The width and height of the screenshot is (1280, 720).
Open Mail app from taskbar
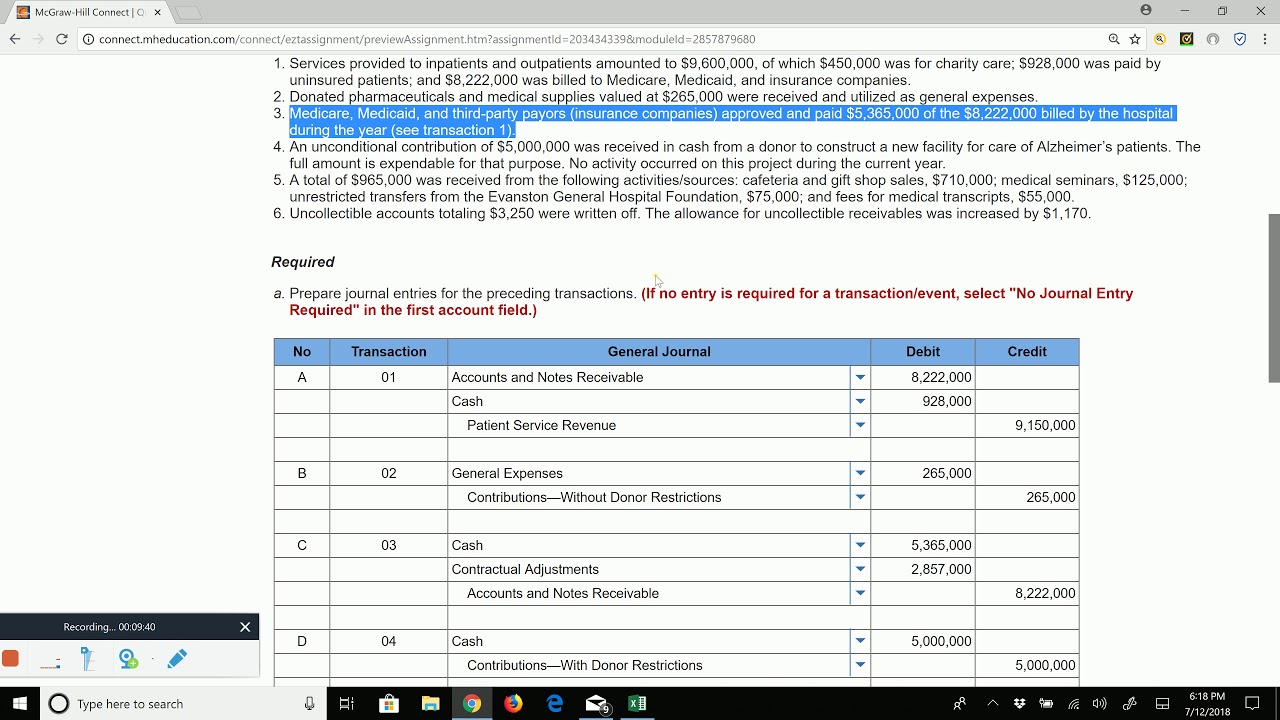coord(597,704)
